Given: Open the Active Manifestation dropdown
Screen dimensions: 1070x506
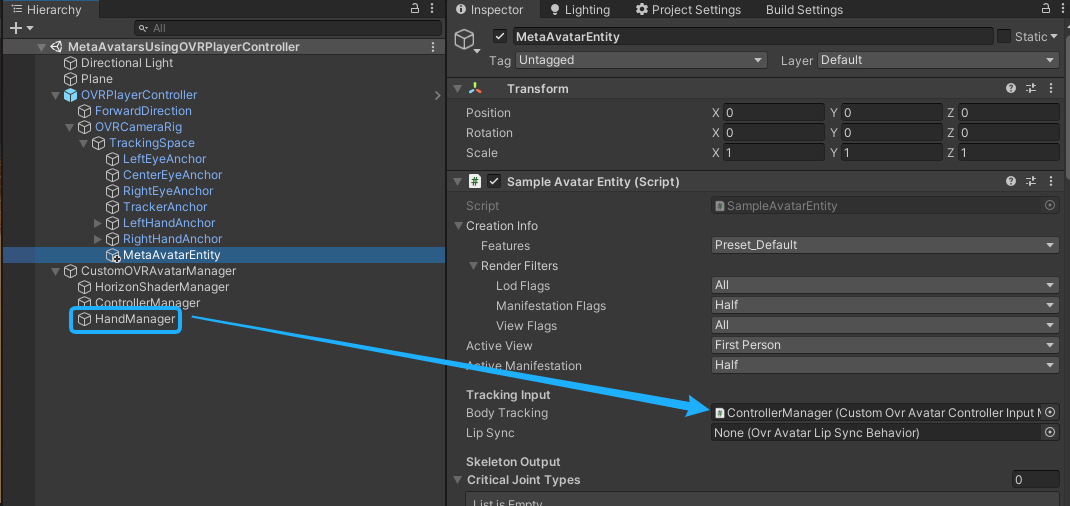Looking at the screenshot, I should [885, 365].
